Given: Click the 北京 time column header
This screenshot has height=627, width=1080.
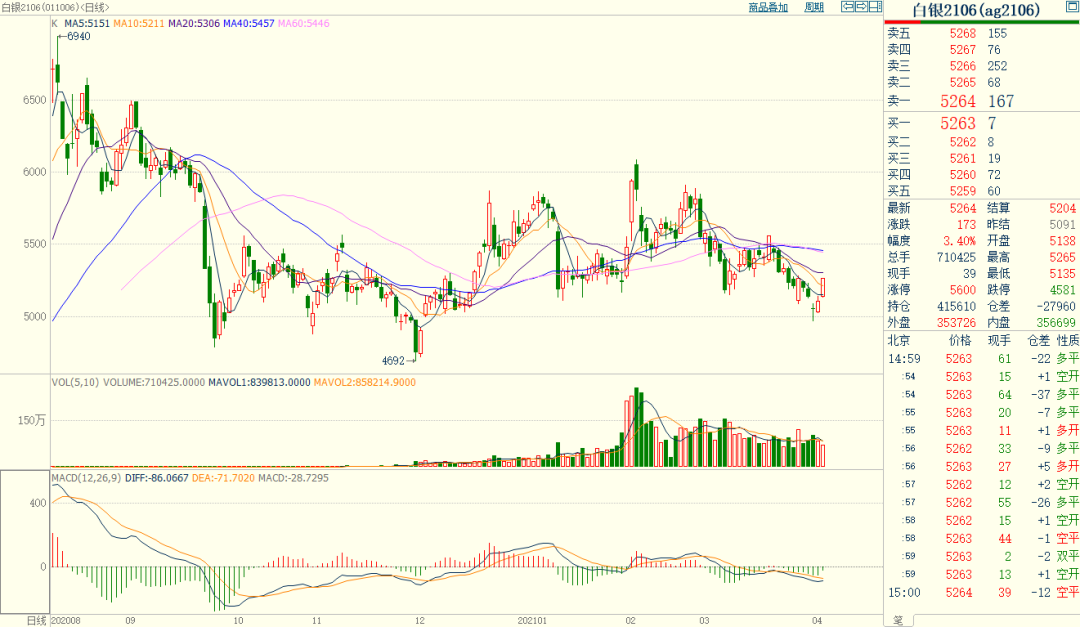Looking at the screenshot, I should 899,340.
